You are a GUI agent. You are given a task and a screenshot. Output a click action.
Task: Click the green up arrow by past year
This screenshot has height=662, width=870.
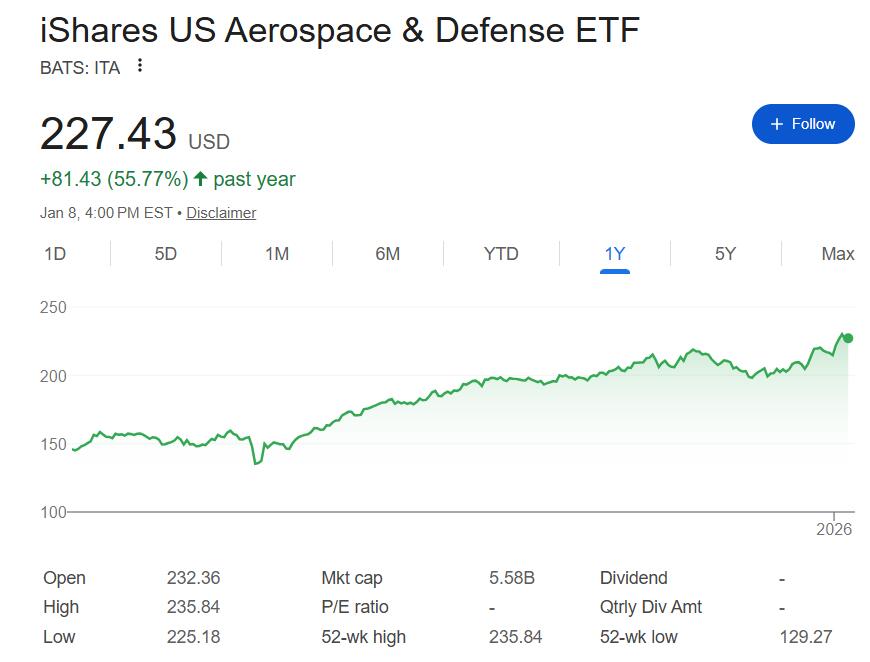[200, 179]
